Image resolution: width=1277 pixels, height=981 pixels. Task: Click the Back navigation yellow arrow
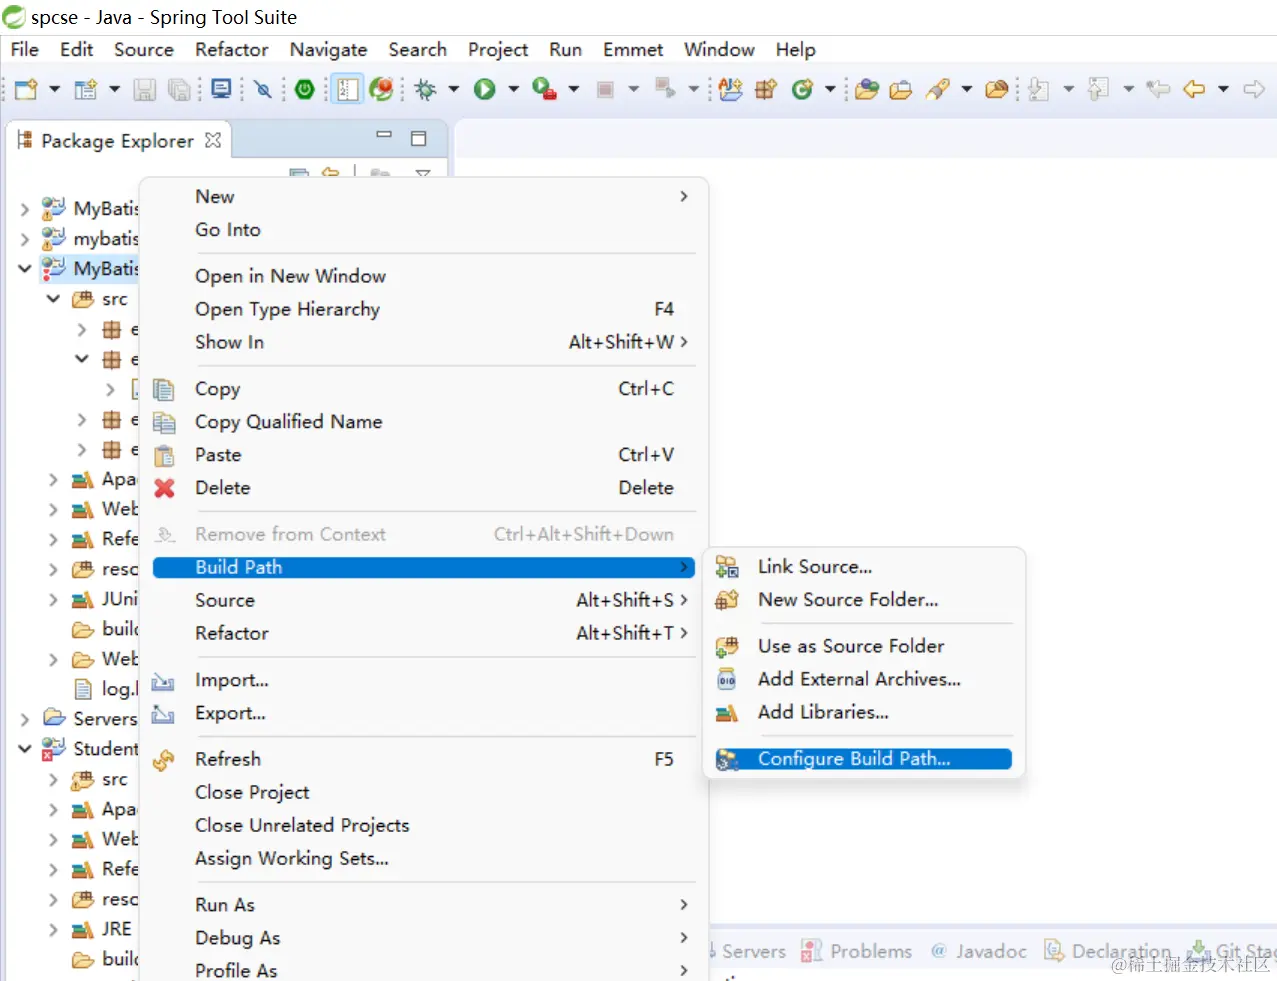1194,89
